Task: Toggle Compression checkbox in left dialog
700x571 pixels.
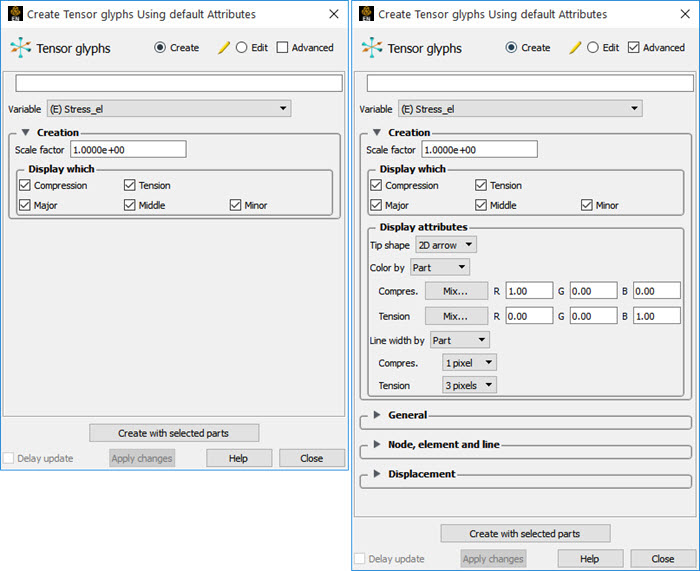Action: tap(25, 185)
